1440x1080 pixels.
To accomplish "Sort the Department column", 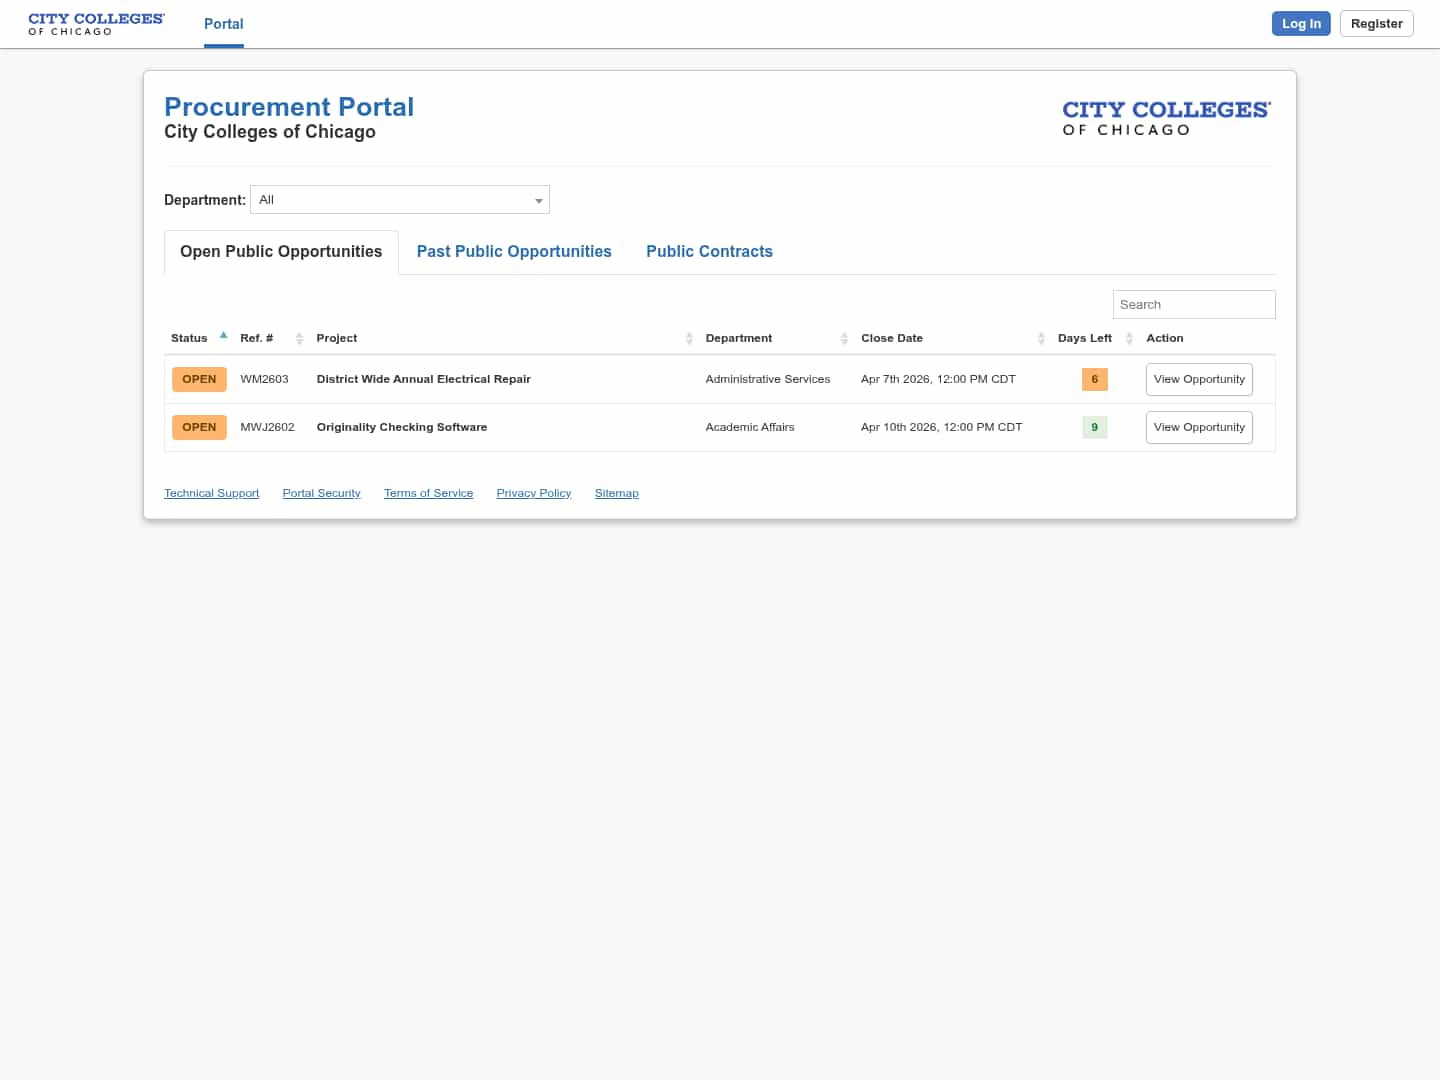I will tap(845, 338).
